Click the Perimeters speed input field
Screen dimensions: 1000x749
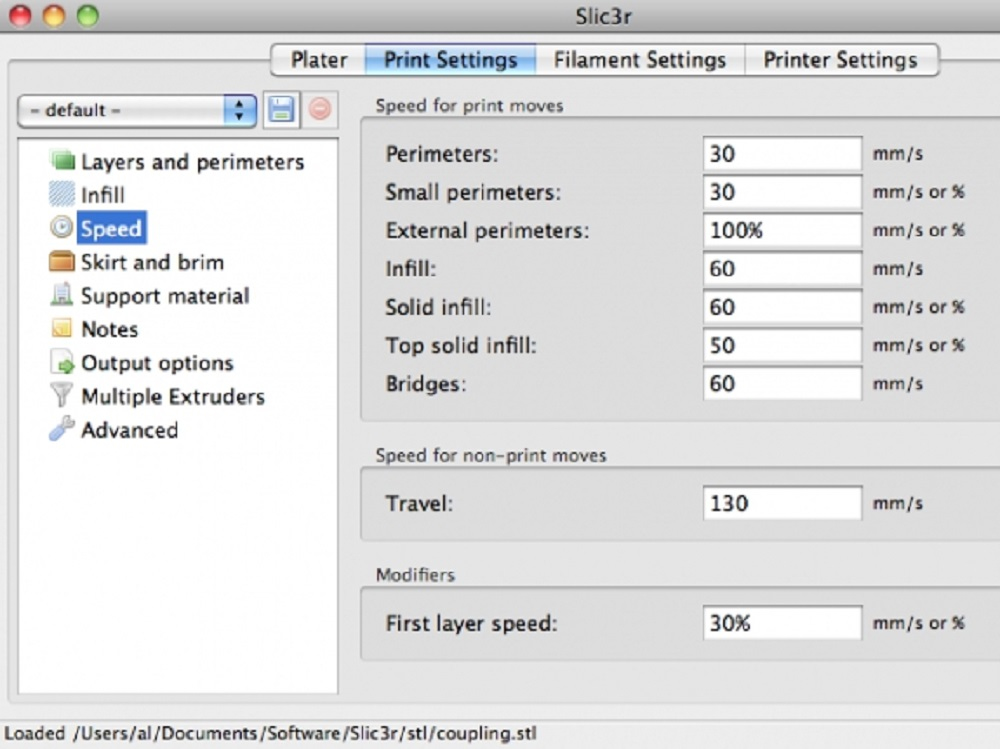pos(783,154)
